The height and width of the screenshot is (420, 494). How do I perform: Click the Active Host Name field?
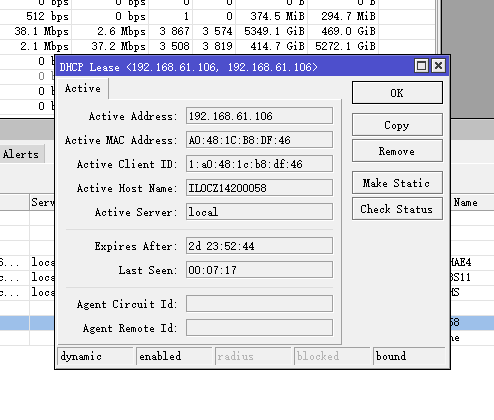click(x=259, y=188)
